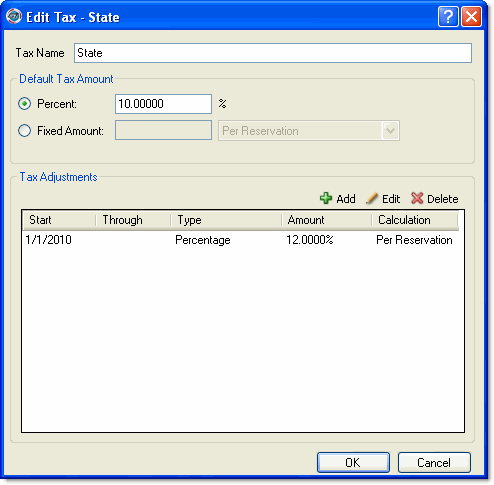Sort by the Type column header
Viewport: 494px width, 485px height.
pos(226,220)
